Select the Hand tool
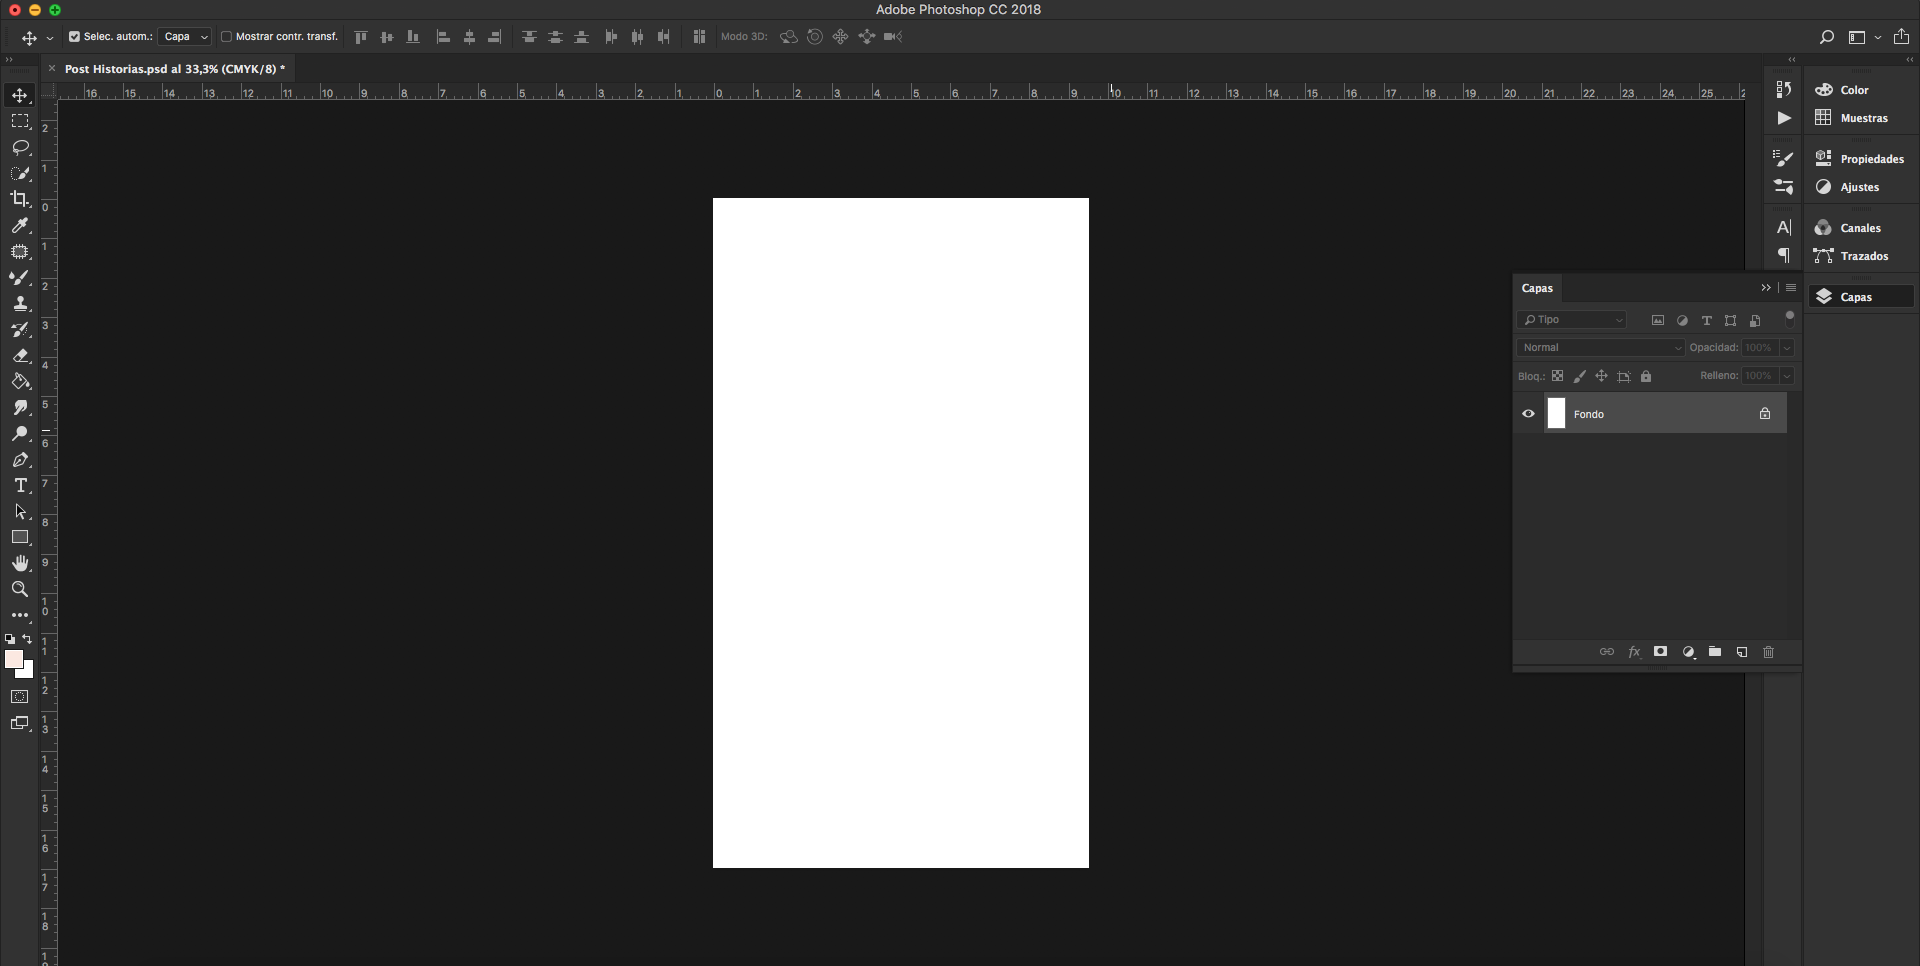The width and height of the screenshot is (1920, 966). coord(20,564)
